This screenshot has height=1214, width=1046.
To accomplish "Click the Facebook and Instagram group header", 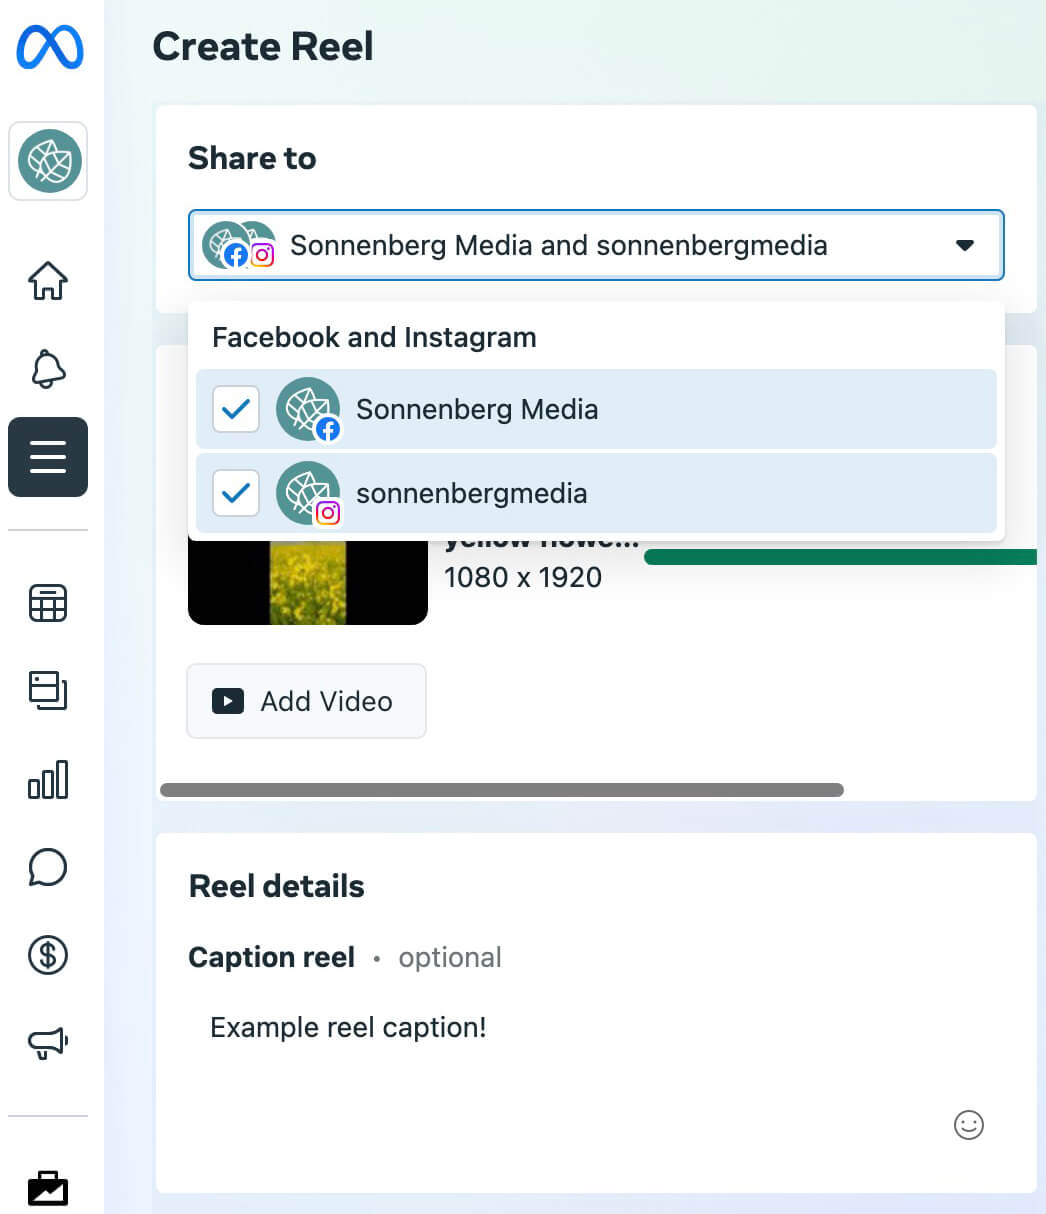I will pyautogui.click(x=374, y=338).
